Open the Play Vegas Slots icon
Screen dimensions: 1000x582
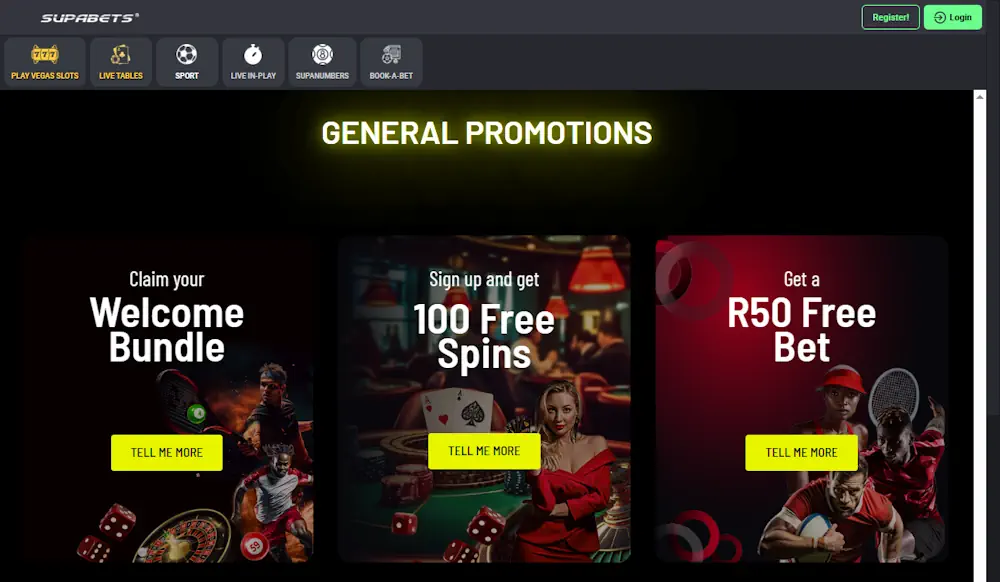click(x=45, y=54)
